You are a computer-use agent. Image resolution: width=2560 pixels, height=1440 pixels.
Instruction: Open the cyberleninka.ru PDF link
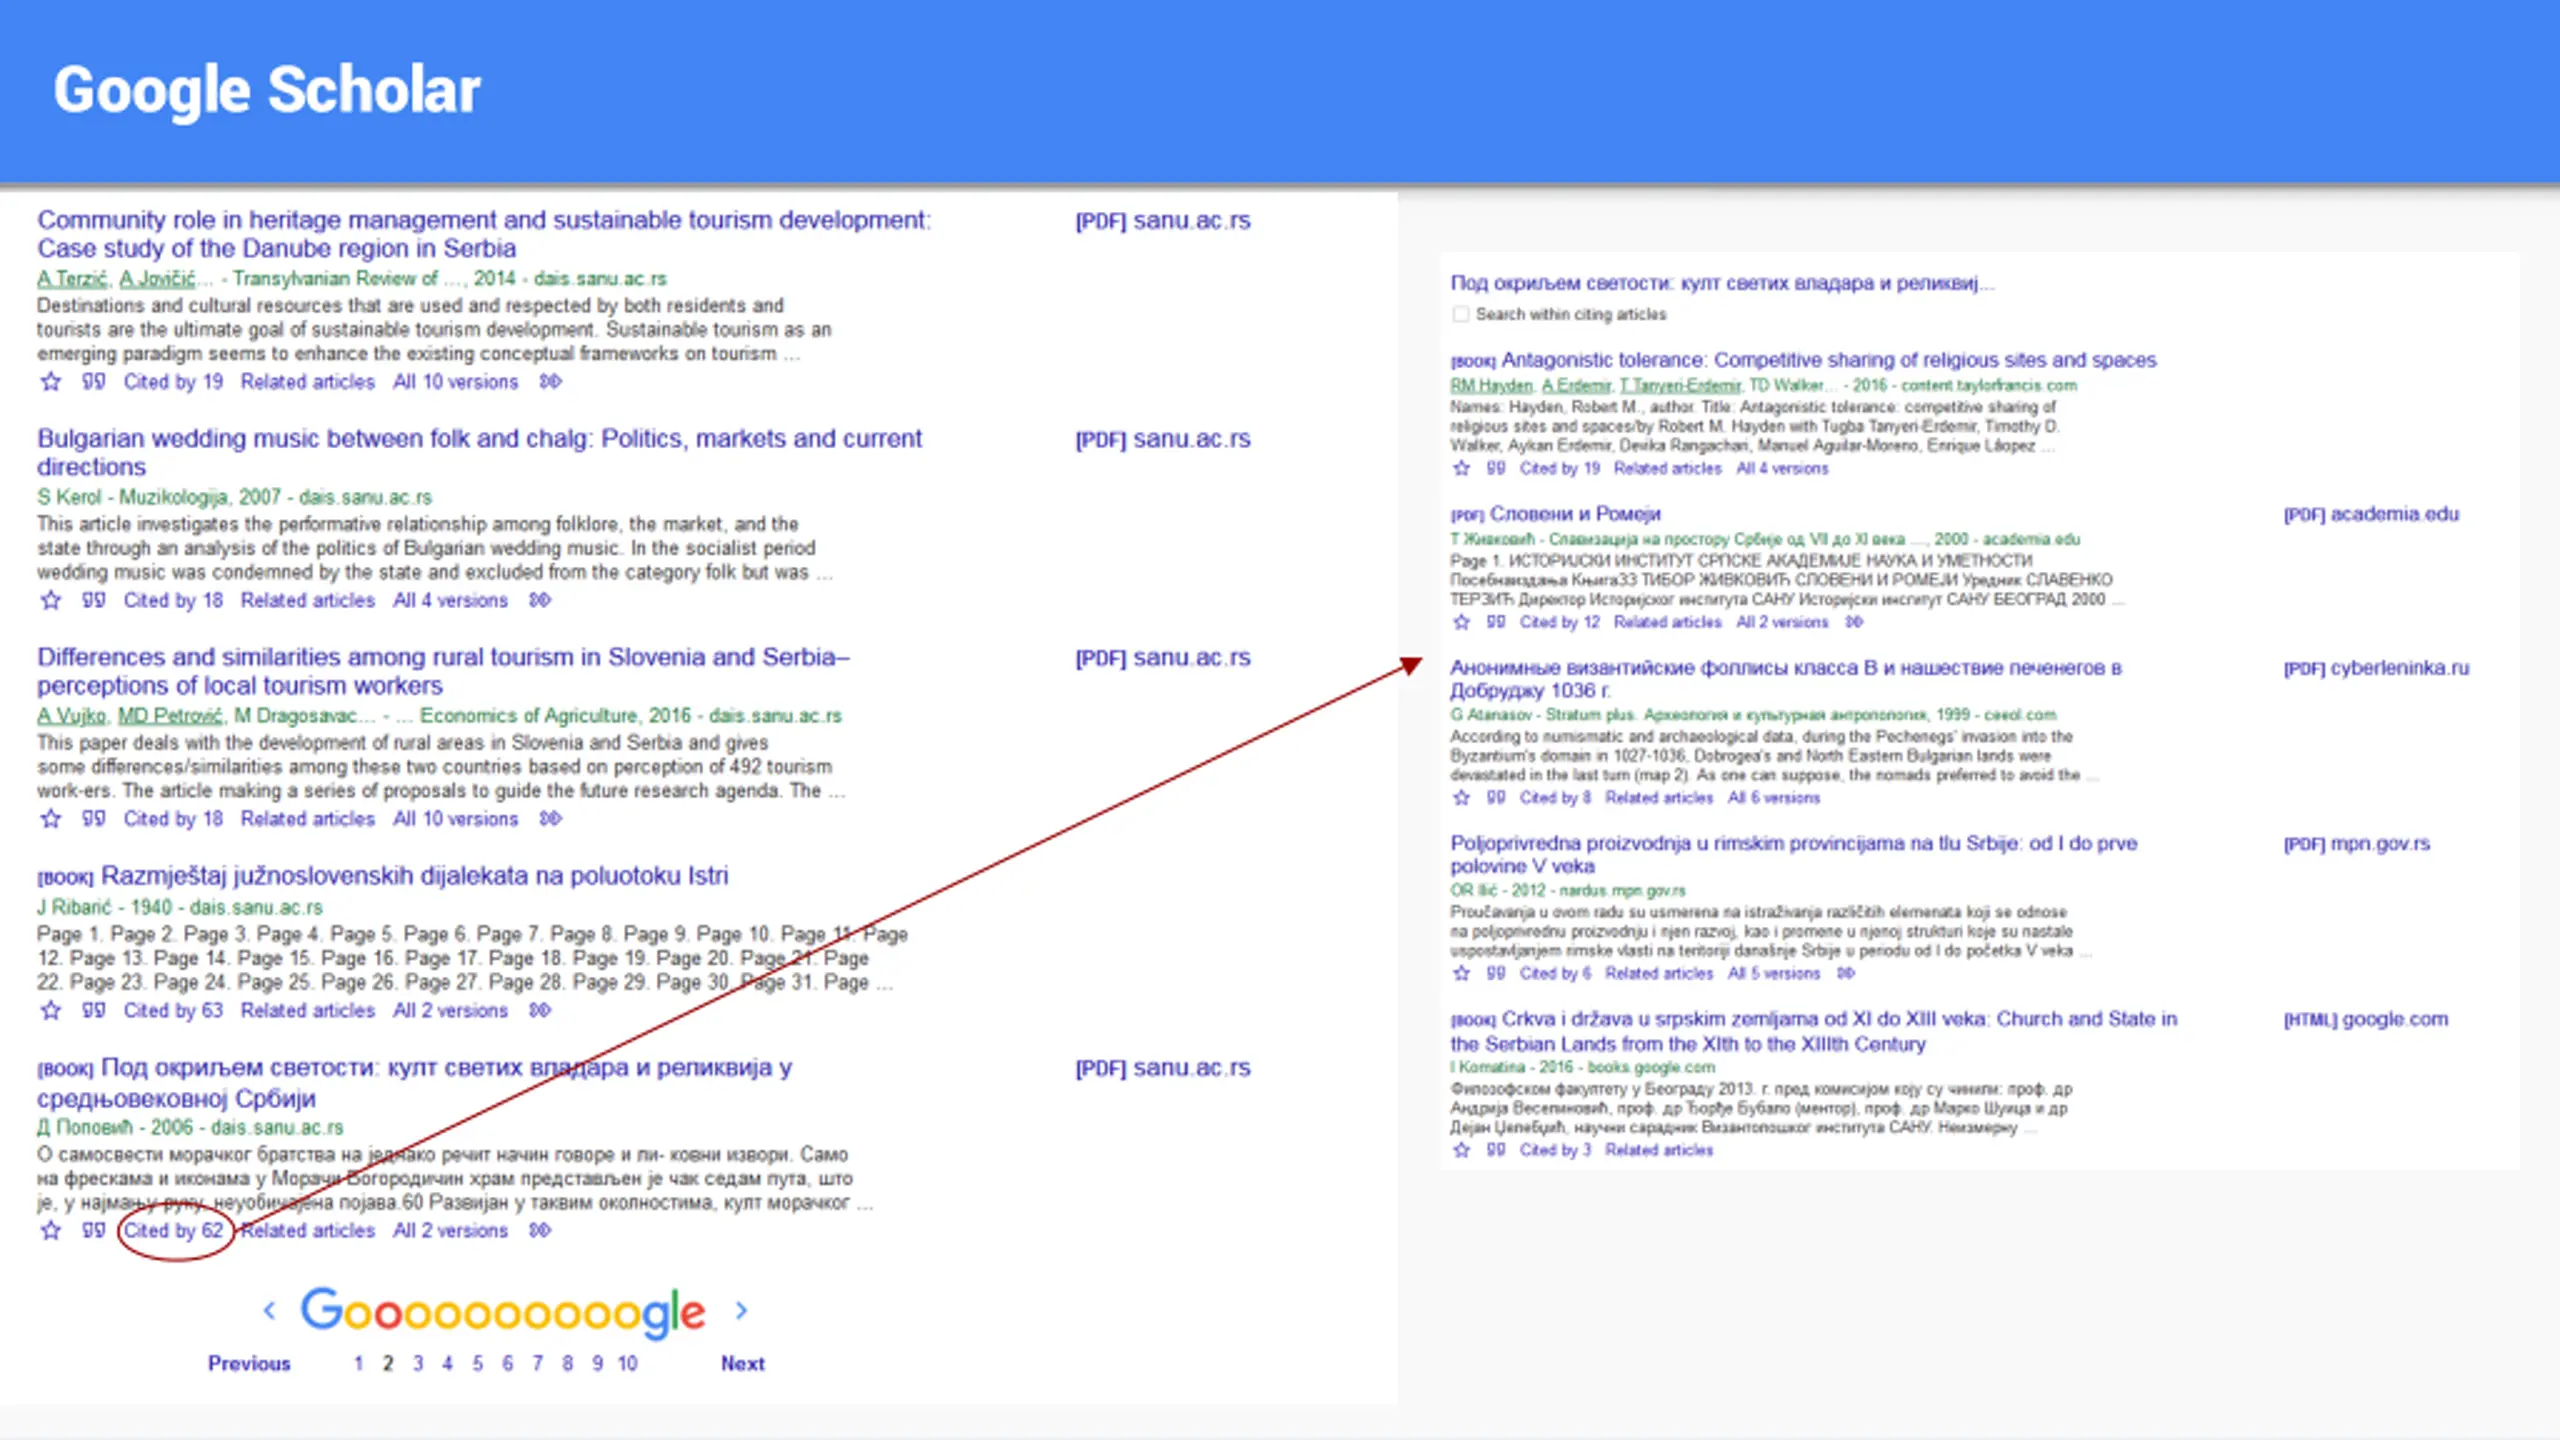[x=2376, y=668]
